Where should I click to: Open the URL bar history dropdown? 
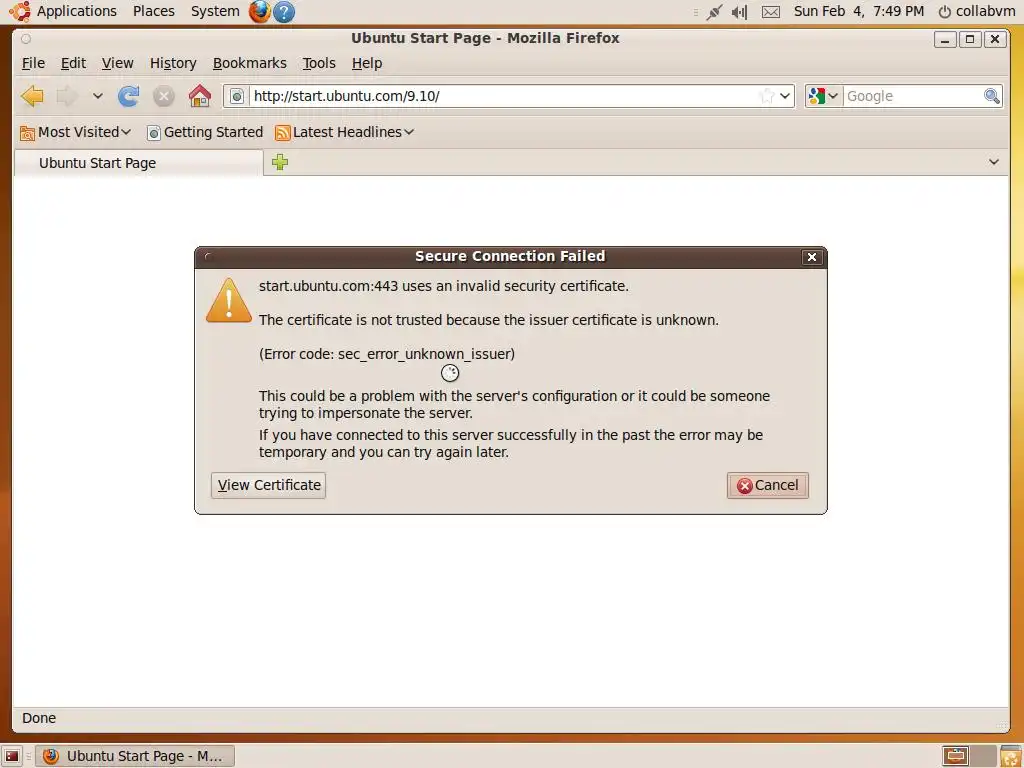pyautogui.click(x=785, y=96)
